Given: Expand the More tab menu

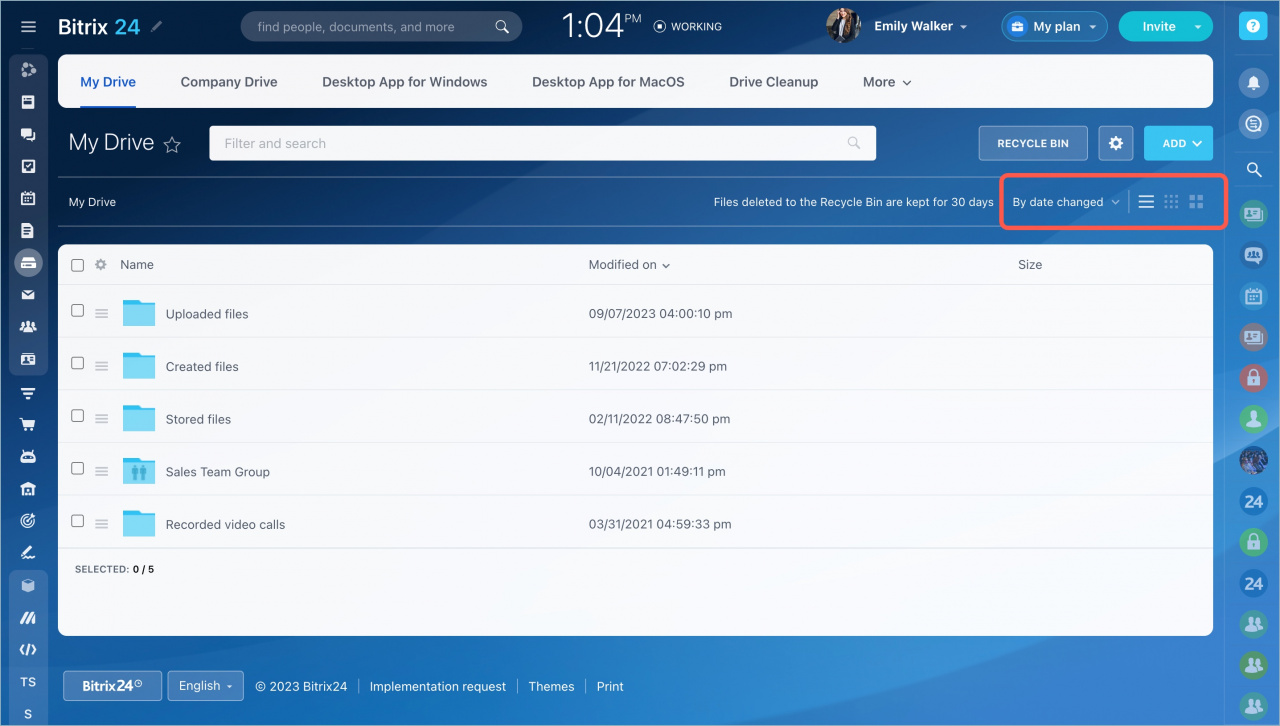Looking at the screenshot, I should point(887,82).
